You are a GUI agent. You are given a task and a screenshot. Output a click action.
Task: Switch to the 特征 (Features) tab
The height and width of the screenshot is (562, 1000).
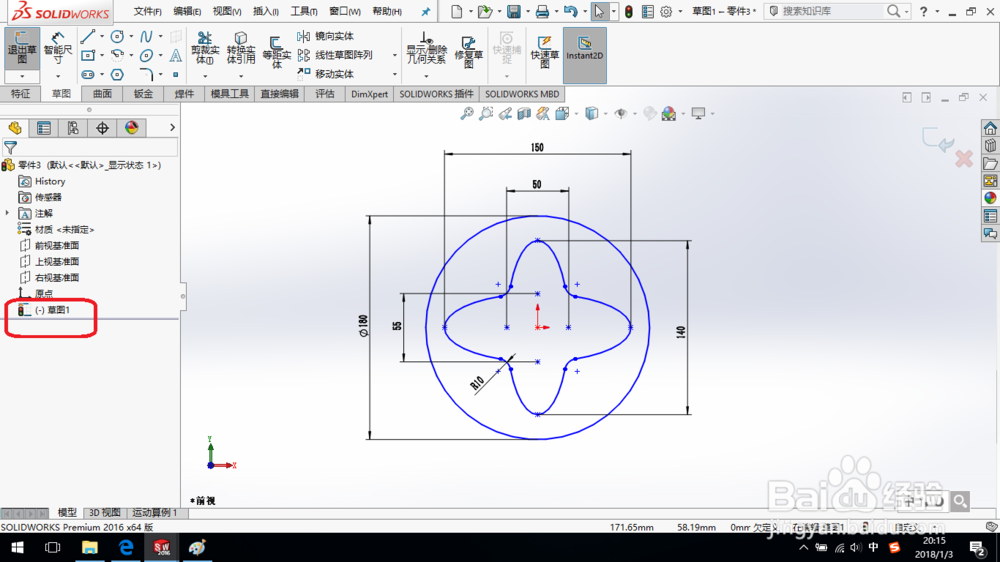click(20, 94)
